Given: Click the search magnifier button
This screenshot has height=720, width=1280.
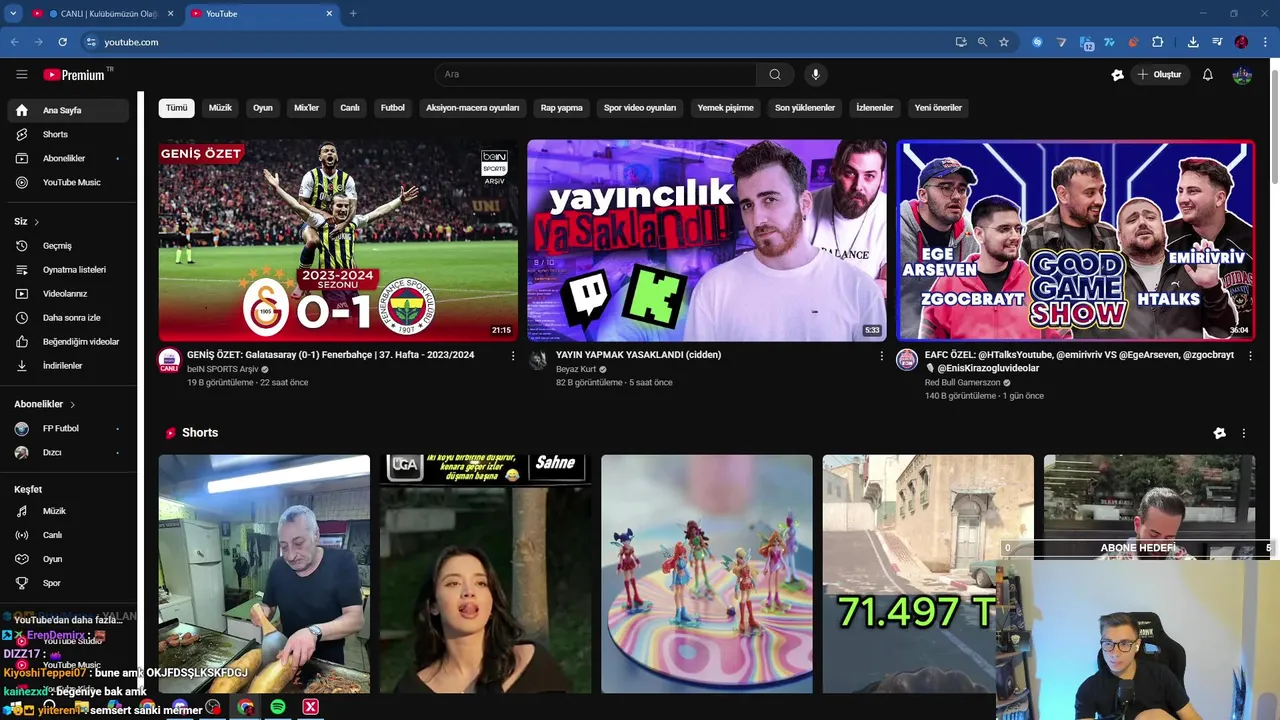Looking at the screenshot, I should coord(775,74).
